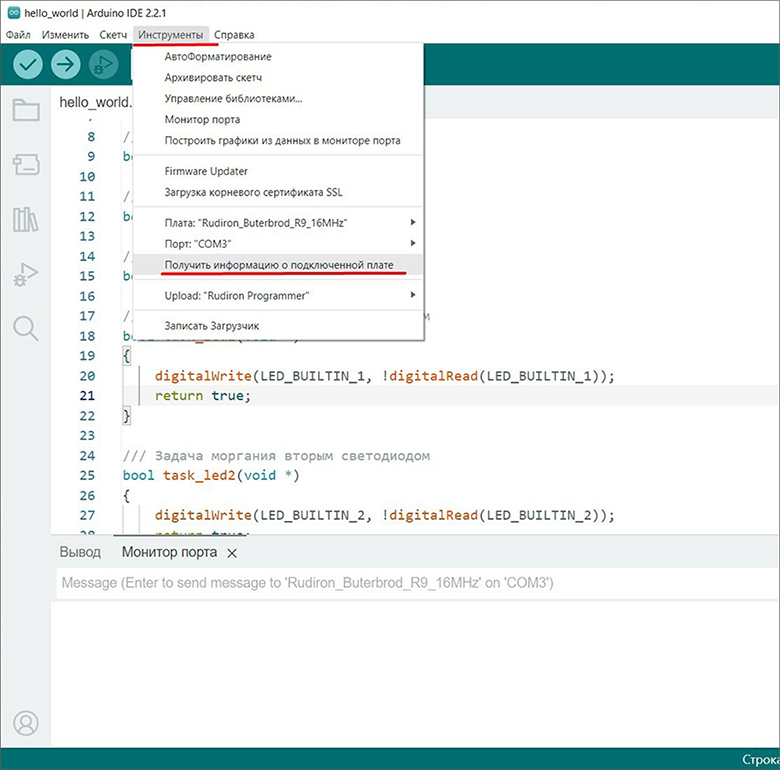
Task: Select Монитор порта in the Tools menu
Action: [278, 119]
